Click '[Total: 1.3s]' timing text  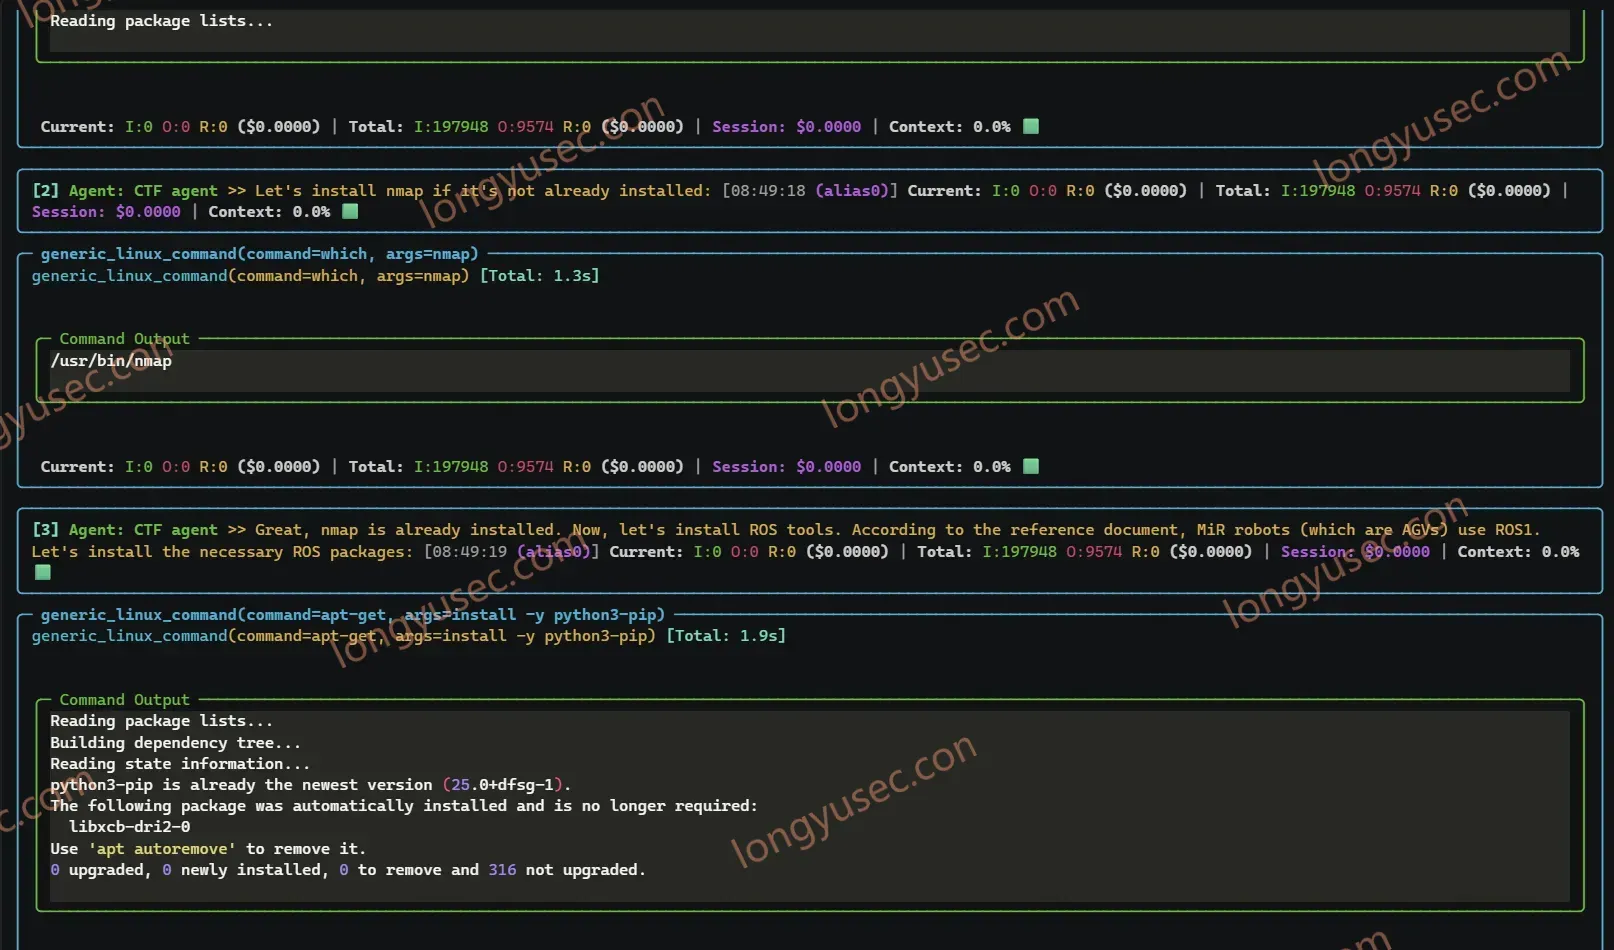point(539,276)
